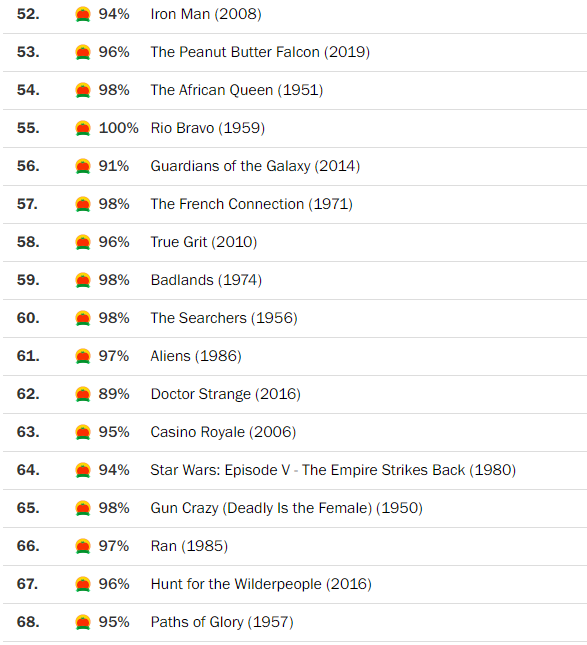Open Gun Crazy (Deadly Is the Female) link
The height and width of the screenshot is (645, 587).
click(x=286, y=508)
